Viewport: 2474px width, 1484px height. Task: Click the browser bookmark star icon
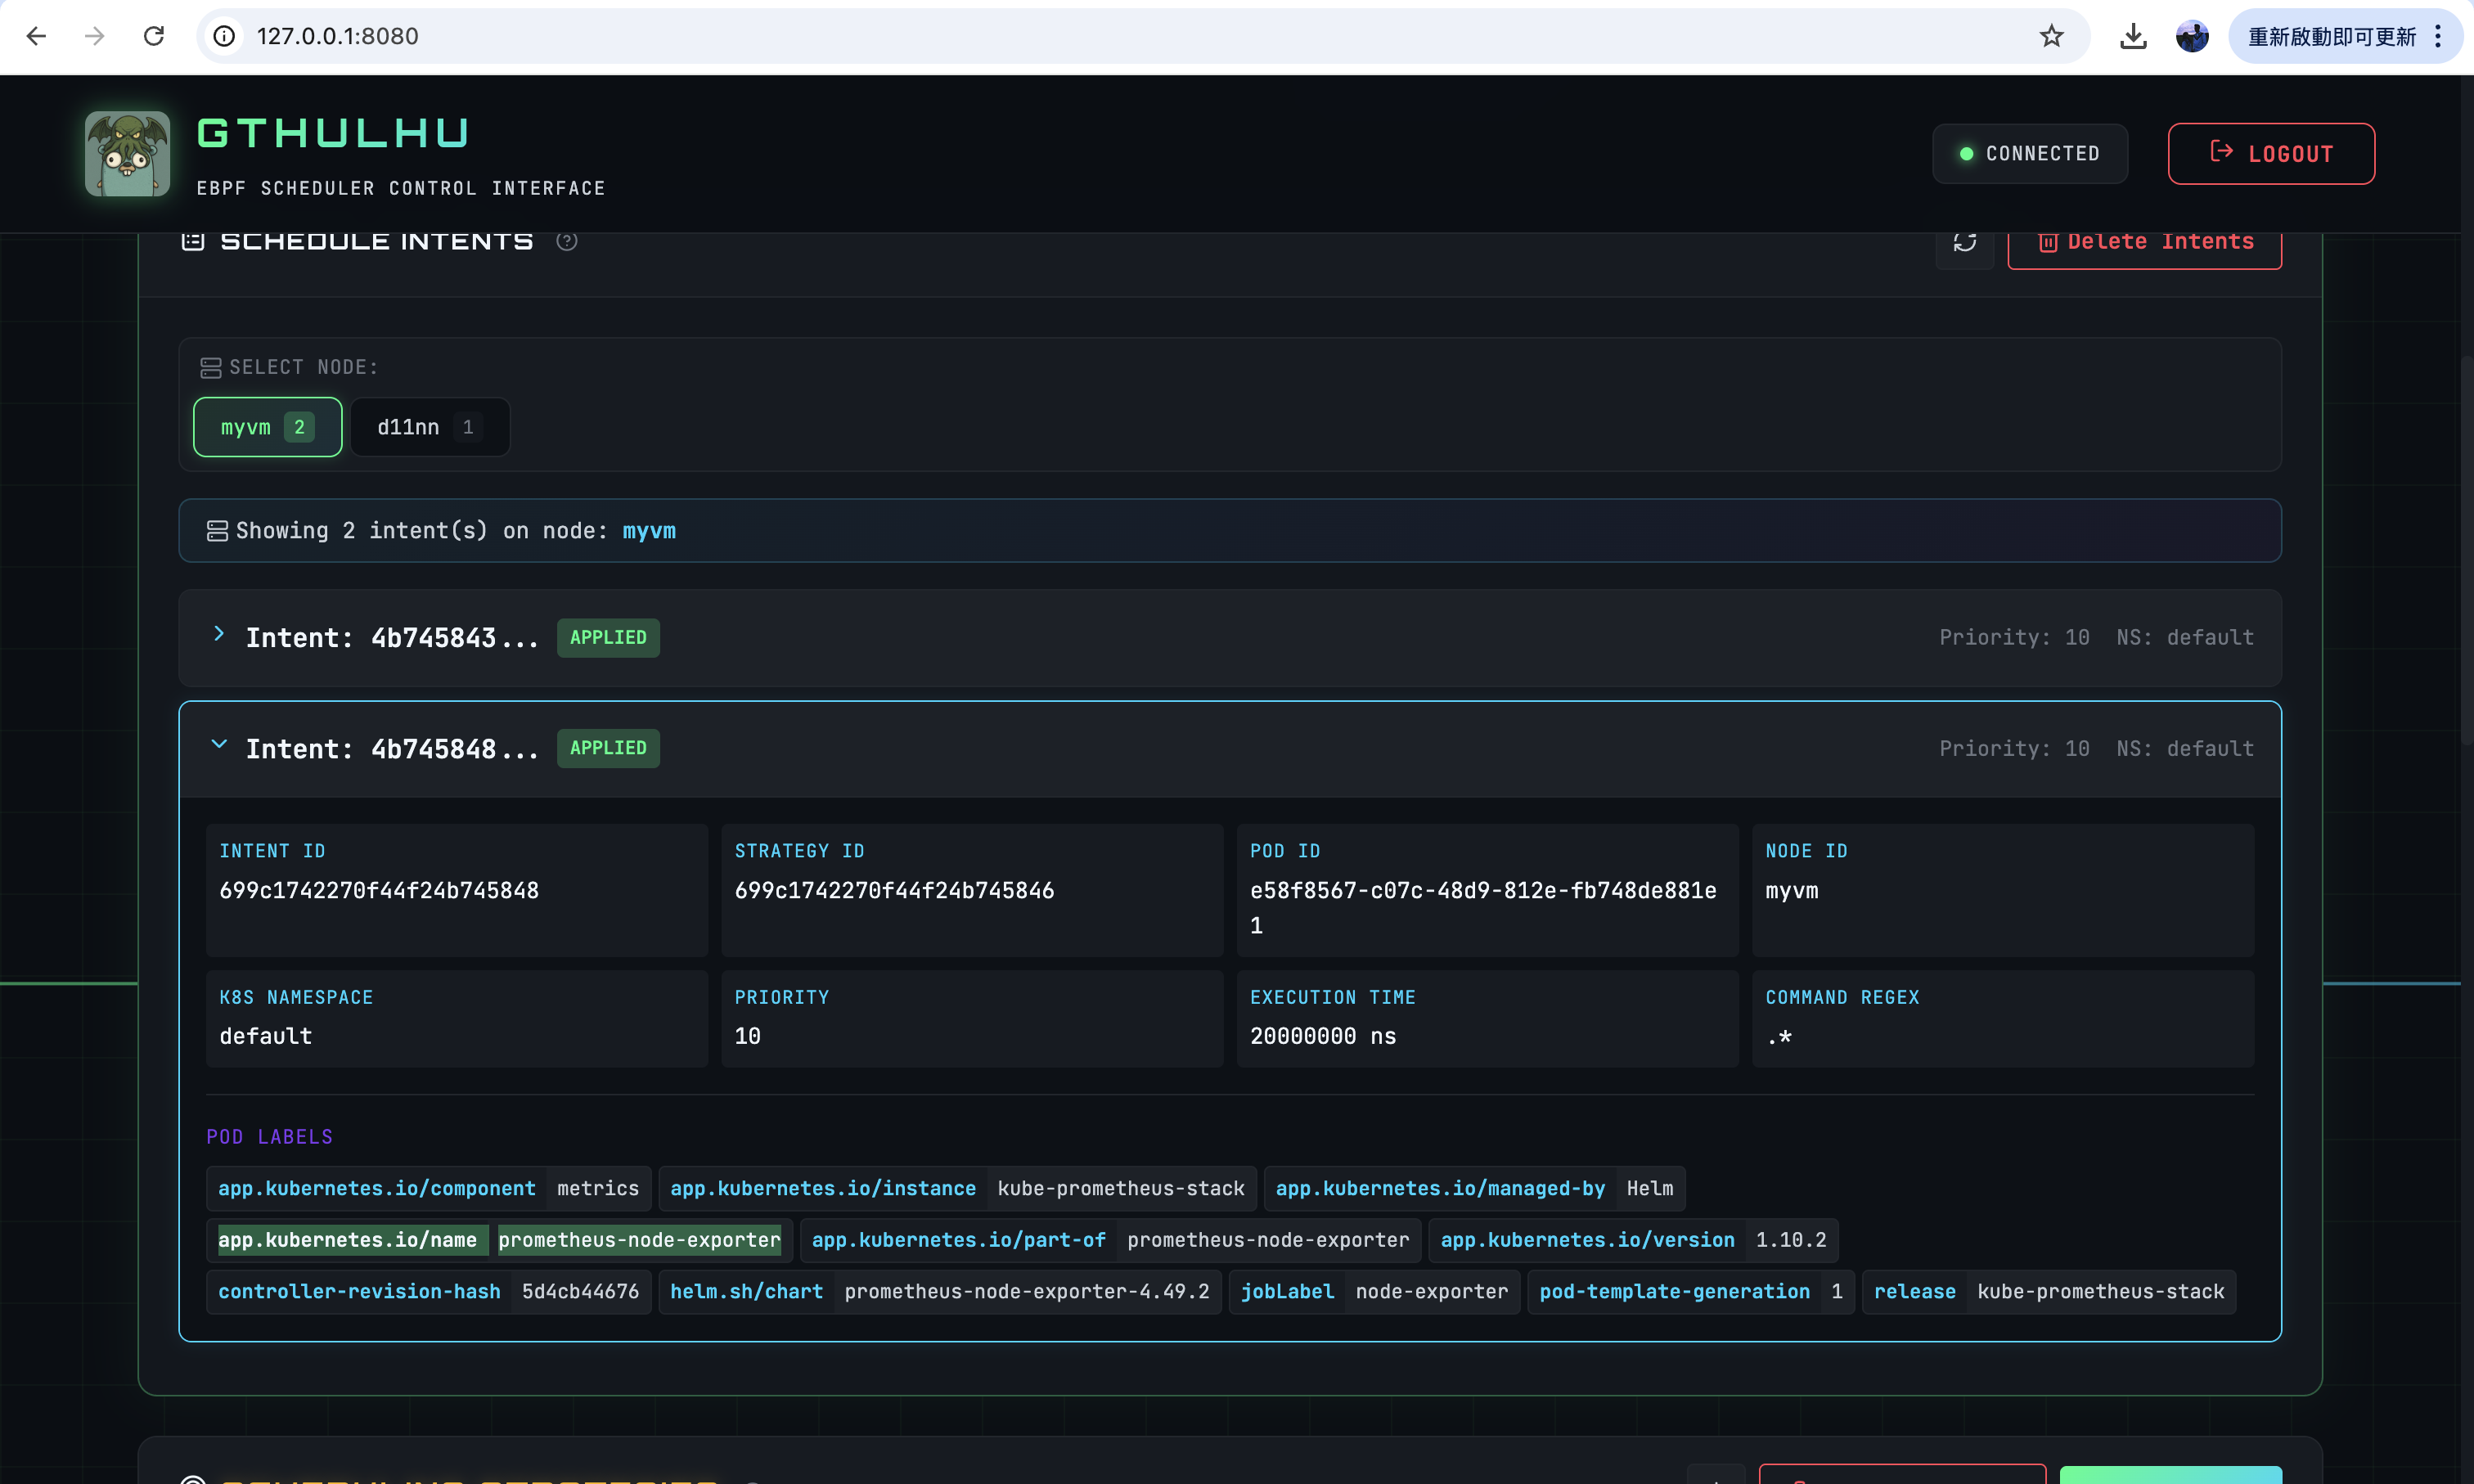[x=2051, y=36]
